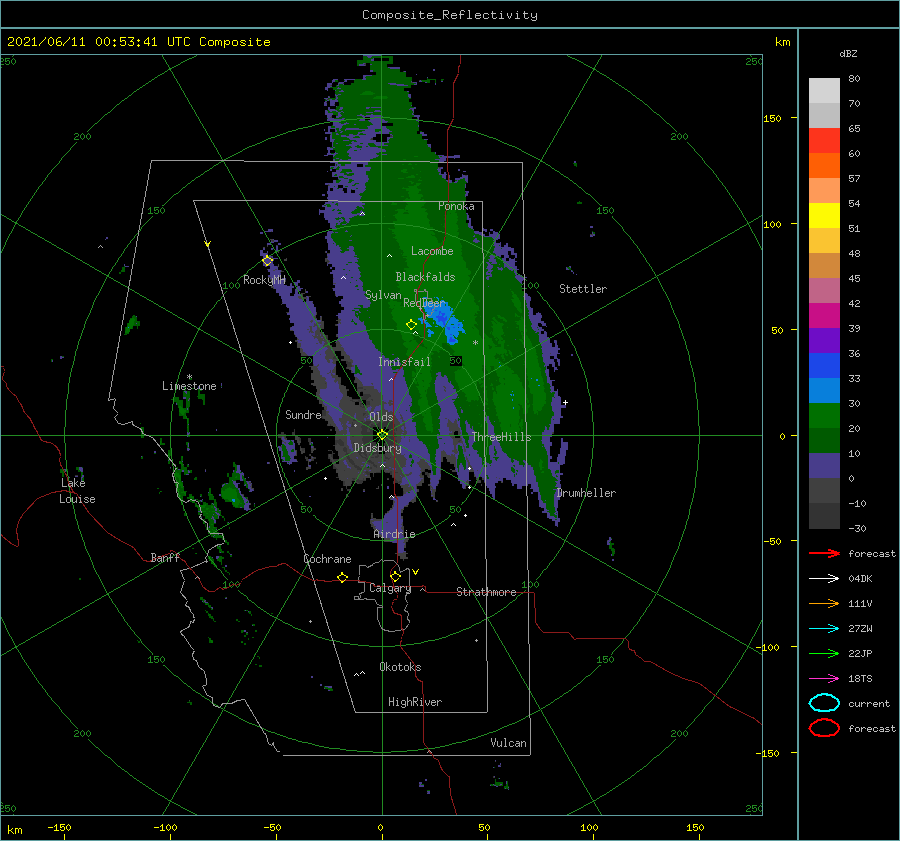The height and width of the screenshot is (841, 900).
Task: Select the red 'forecast' ellipse legend icon
Action: click(824, 728)
